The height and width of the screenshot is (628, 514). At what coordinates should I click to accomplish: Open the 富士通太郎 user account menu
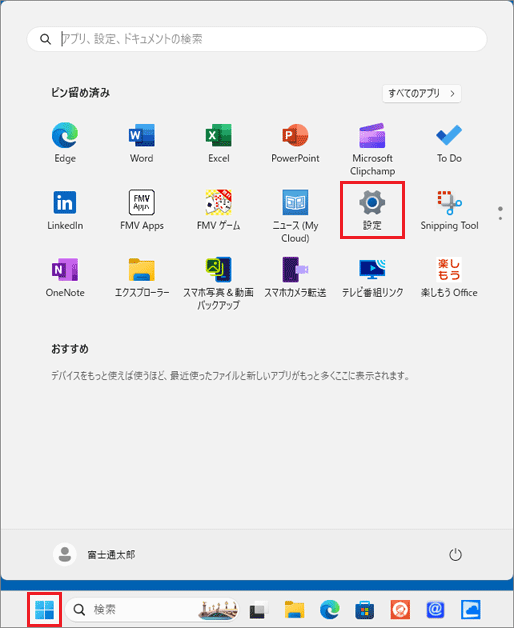[x=95, y=555]
